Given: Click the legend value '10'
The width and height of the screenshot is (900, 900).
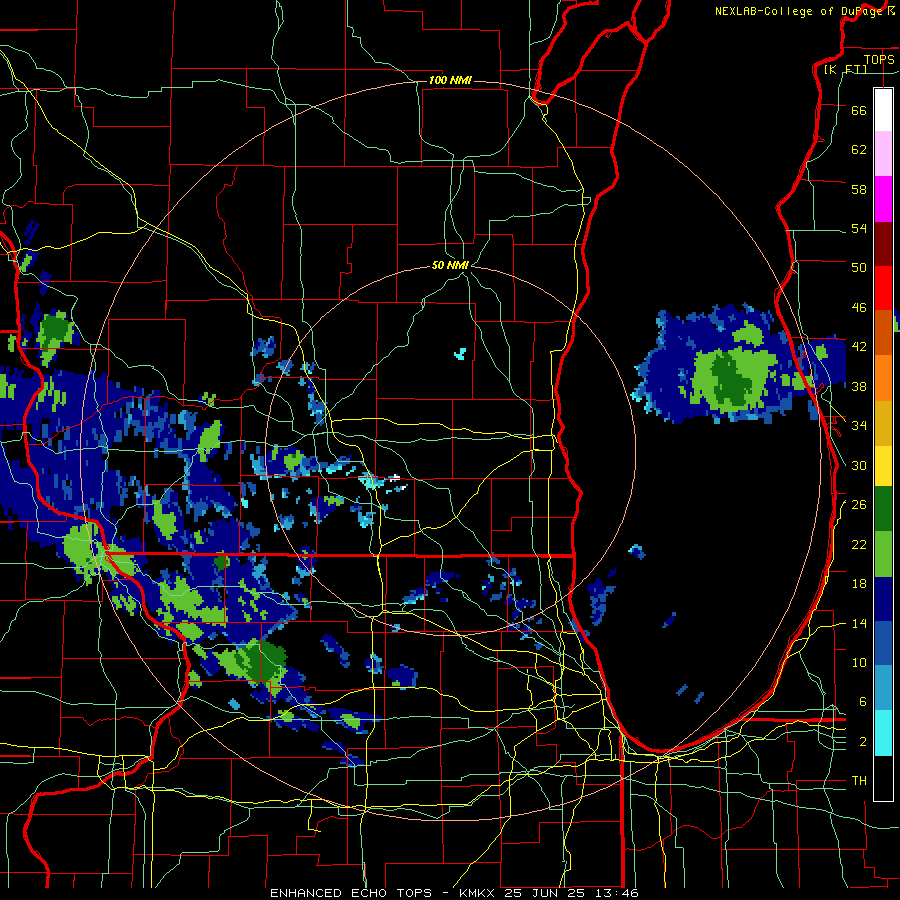Looking at the screenshot, I should coord(859,663).
